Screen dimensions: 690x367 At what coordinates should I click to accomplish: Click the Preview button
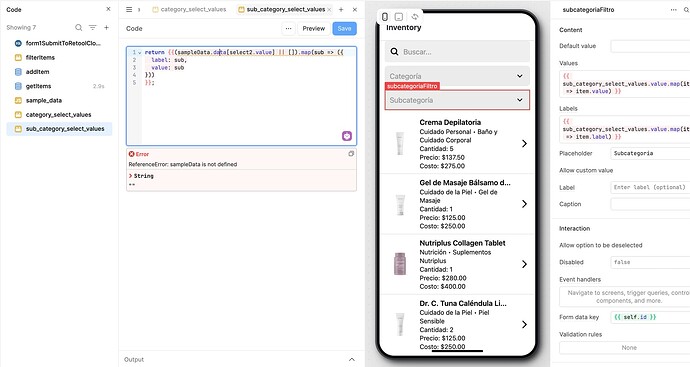313,29
